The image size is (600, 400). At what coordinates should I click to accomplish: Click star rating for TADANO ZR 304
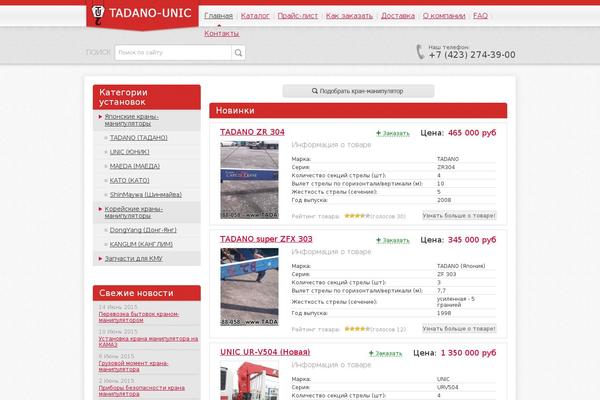(357, 216)
